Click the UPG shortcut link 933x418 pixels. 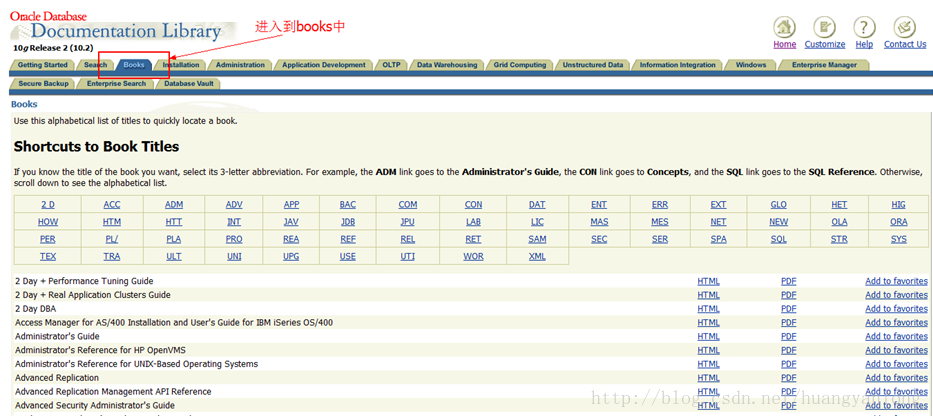coord(291,256)
